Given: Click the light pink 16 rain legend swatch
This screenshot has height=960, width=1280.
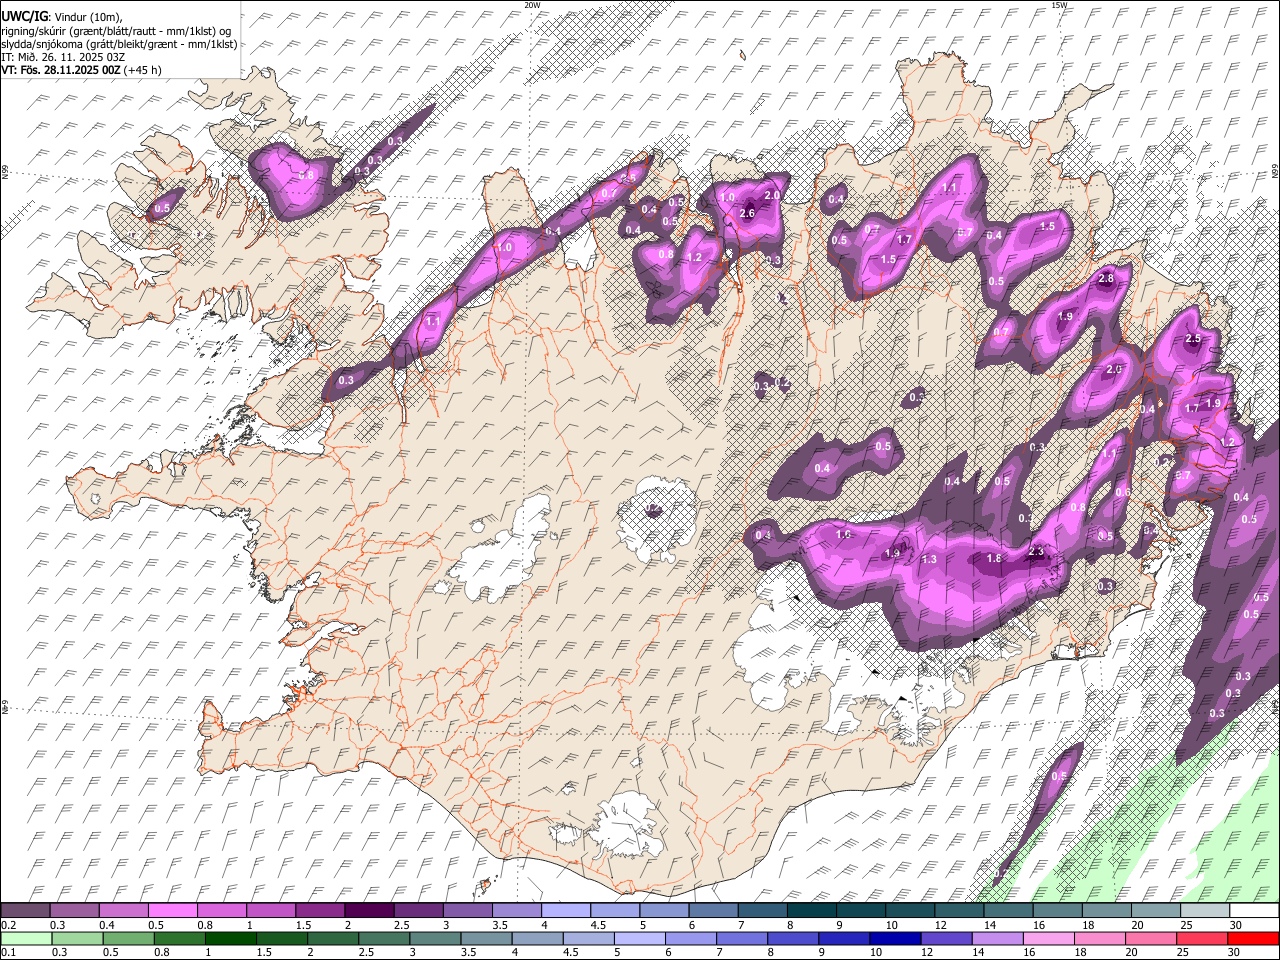Looking at the screenshot, I should [x=1048, y=939].
